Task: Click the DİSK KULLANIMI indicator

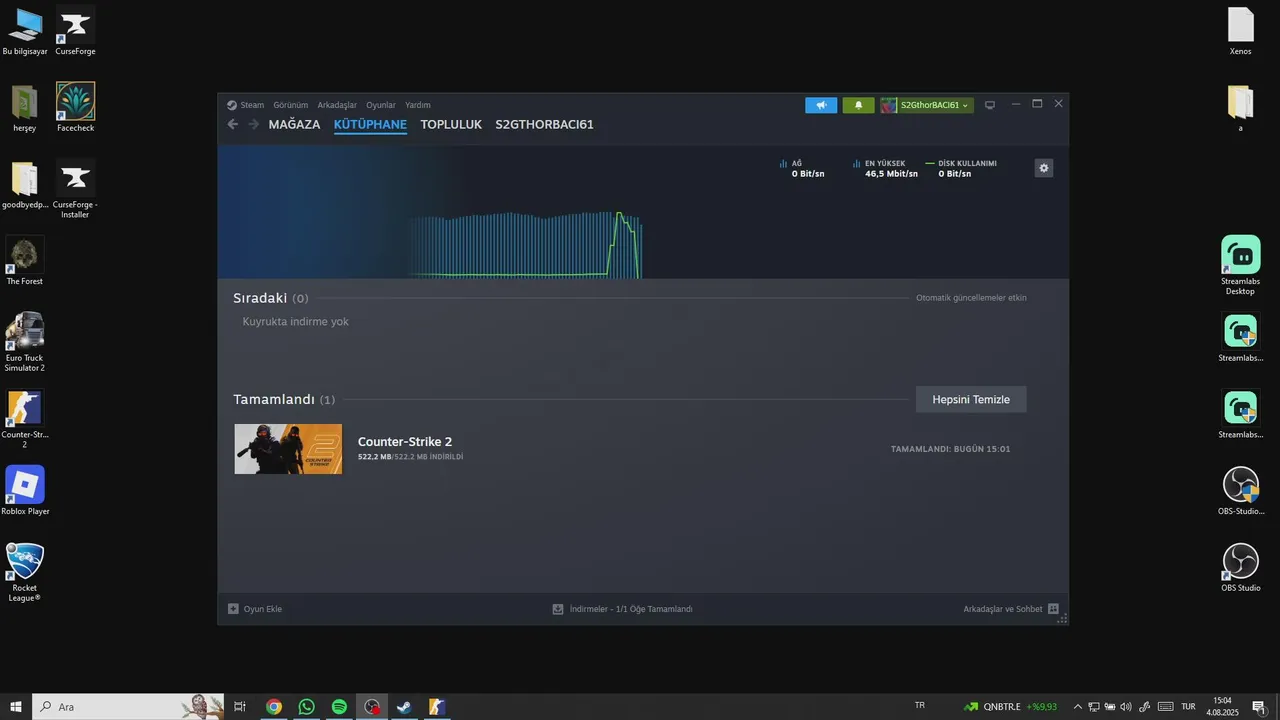Action: [x=962, y=168]
